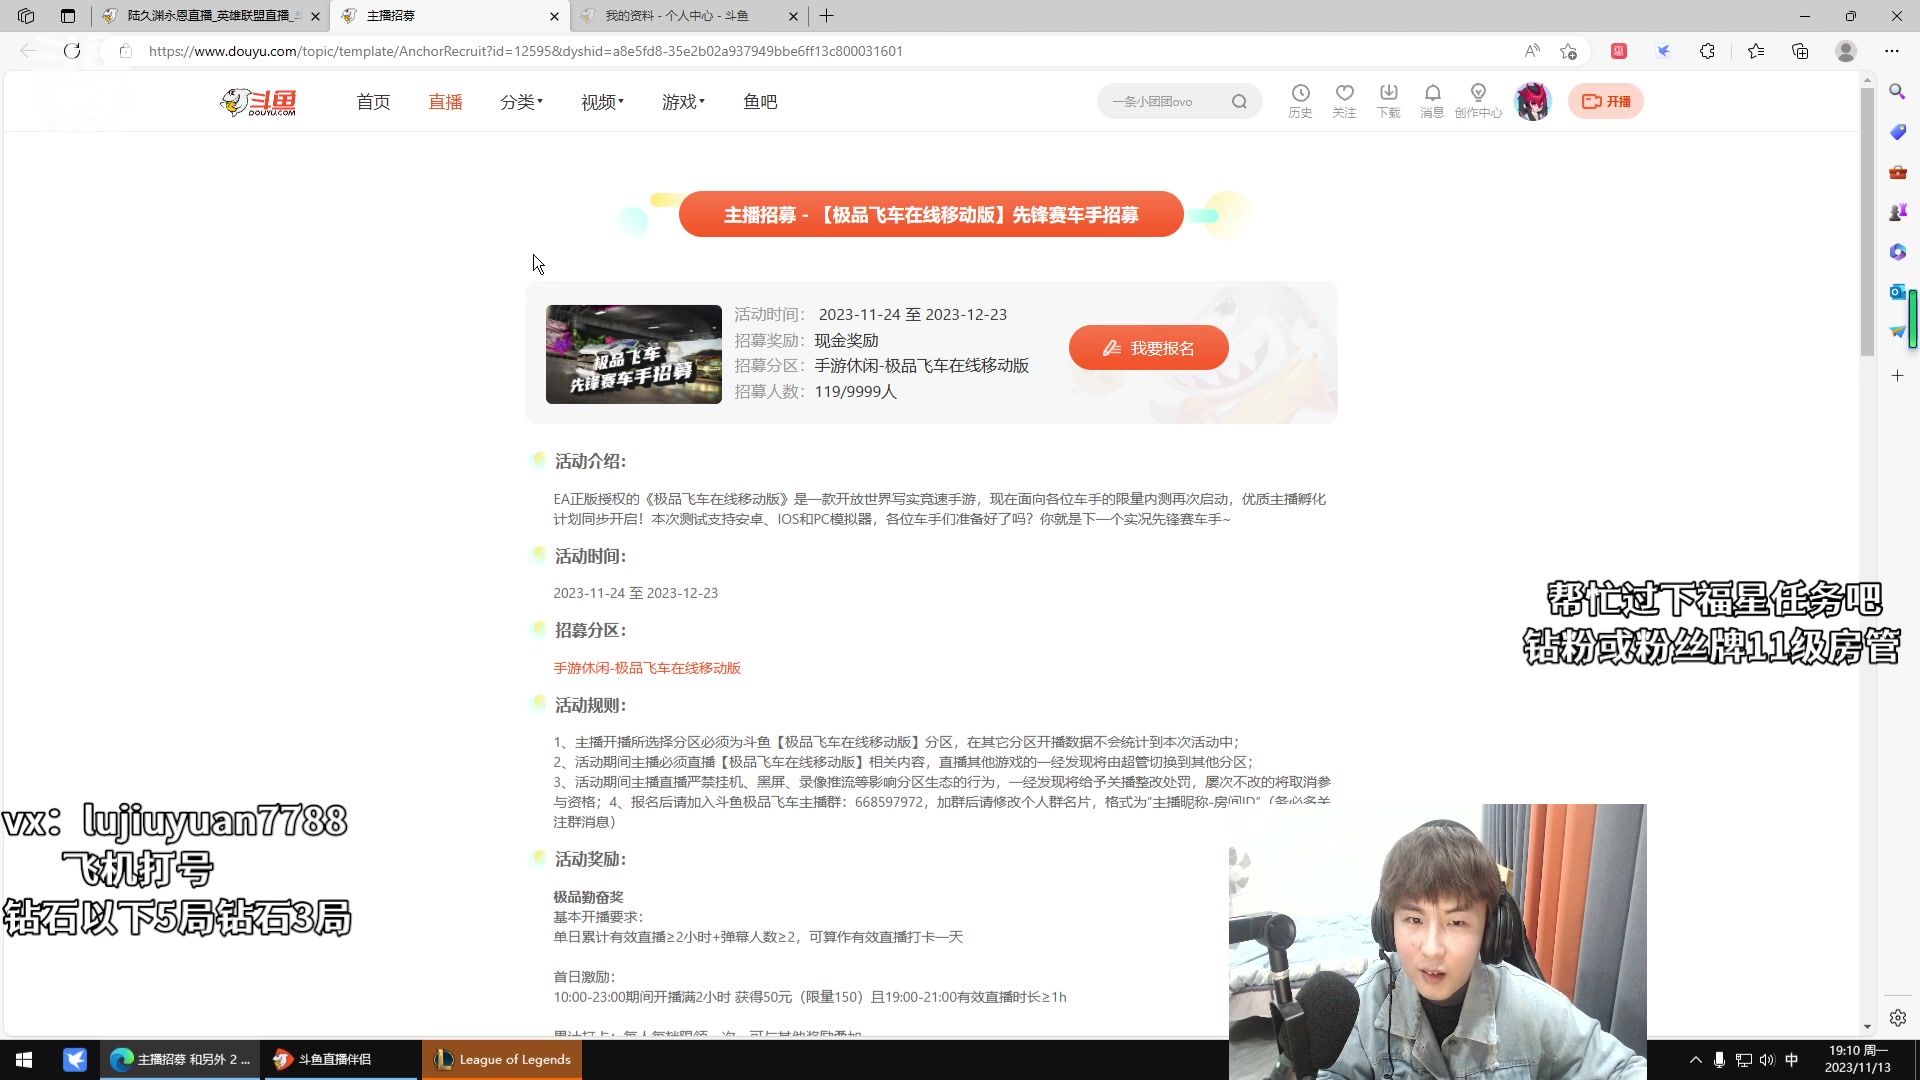This screenshot has width=1920, height=1080.
Task: Go to the 鱼吧 nav item
Action: coord(760,102)
